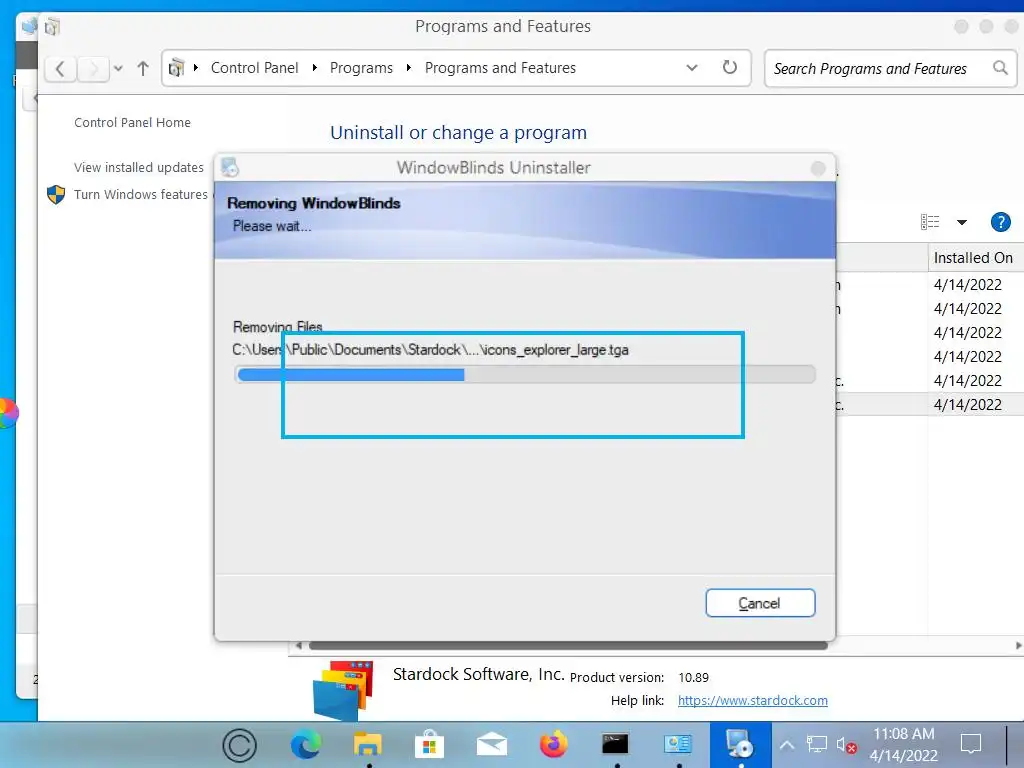Open the command prompt taskbar icon
This screenshot has height=768, width=1024.
coord(615,744)
